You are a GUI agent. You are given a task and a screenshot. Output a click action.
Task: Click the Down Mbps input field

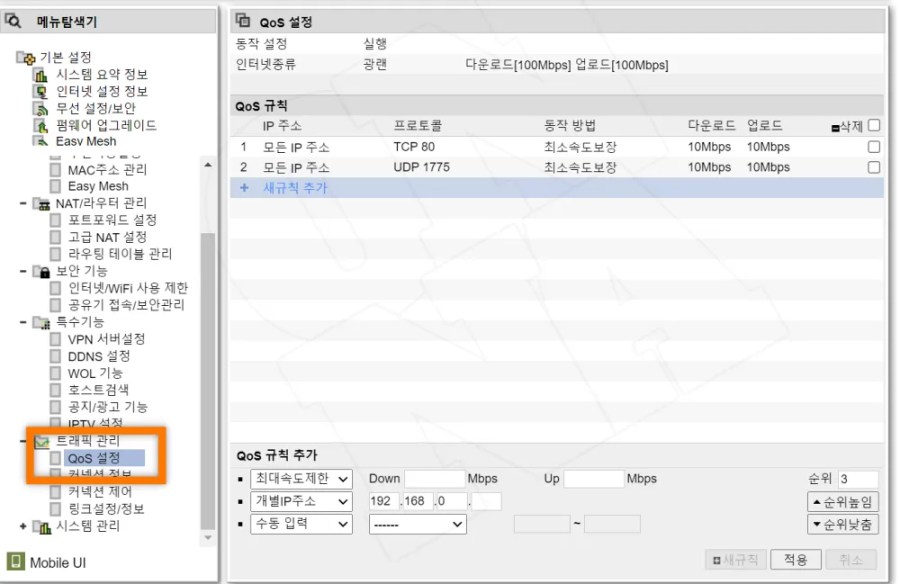(x=433, y=478)
